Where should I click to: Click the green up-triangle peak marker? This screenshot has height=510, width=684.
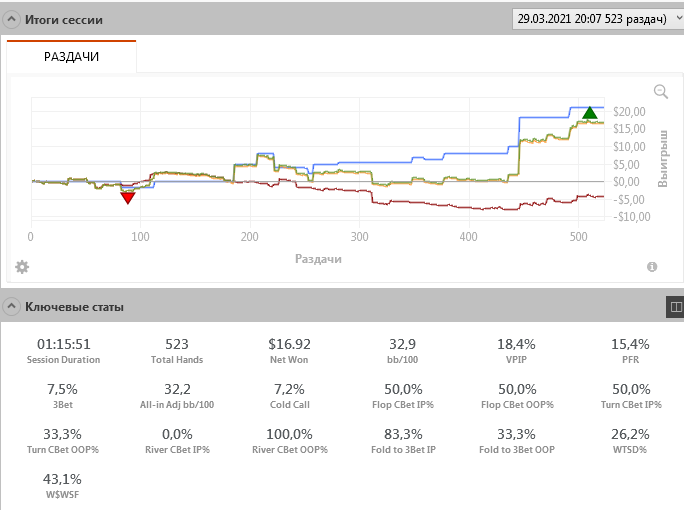[589, 113]
